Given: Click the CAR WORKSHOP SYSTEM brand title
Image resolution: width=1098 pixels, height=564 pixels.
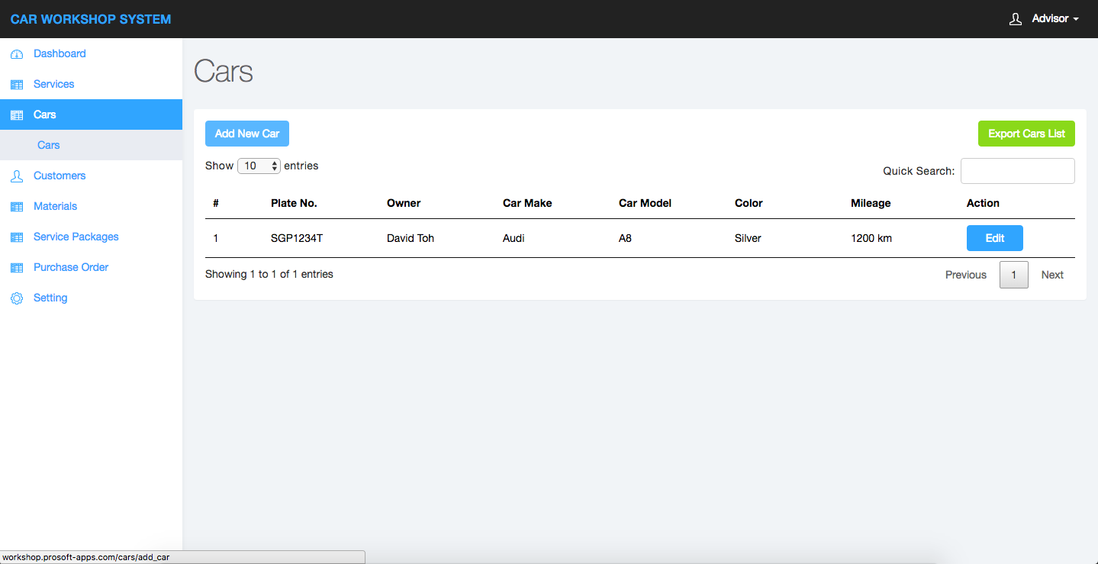Looking at the screenshot, I should (x=91, y=19).
